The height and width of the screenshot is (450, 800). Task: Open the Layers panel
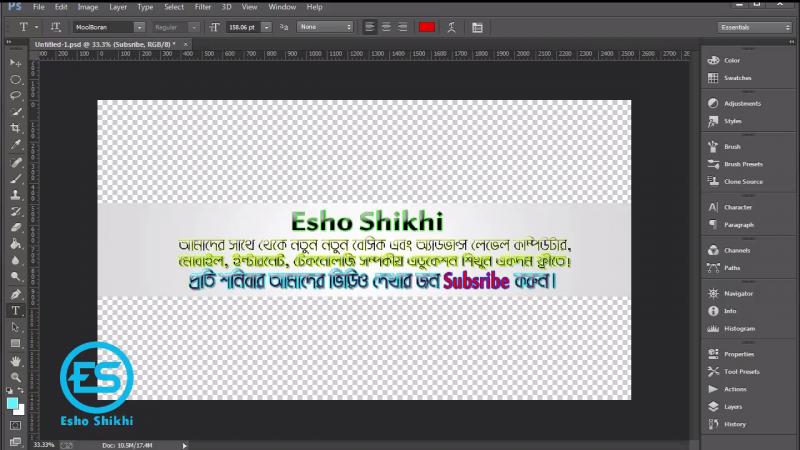[x=733, y=407]
